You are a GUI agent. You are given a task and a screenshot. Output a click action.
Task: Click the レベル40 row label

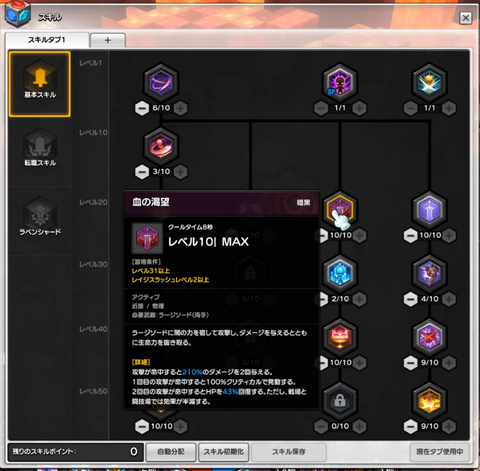(93, 329)
